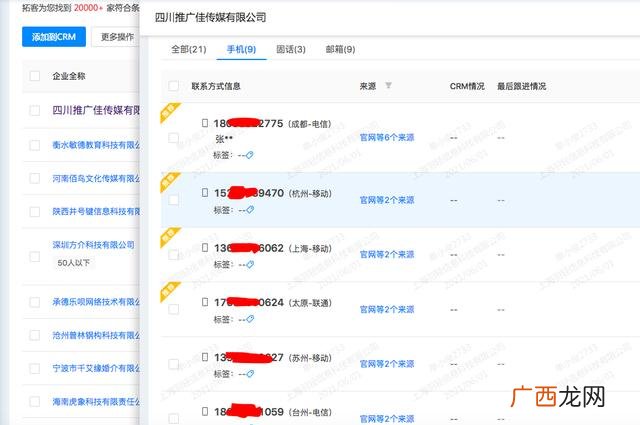The image size is (640, 425).
Task: Check the box for 沧州普林钢构科技 row
Action: pos(35,335)
